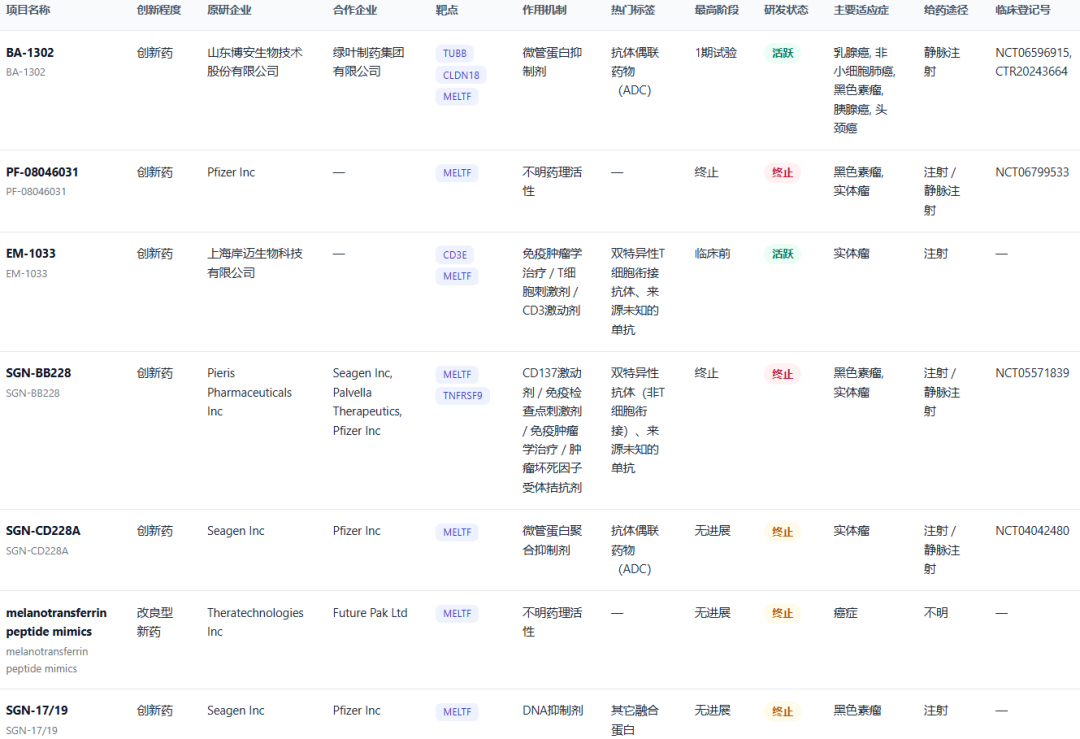Click MELTF tag in EM-1033 row
Viewport: 1080px width, 739px height.
click(x=457, y=276)
